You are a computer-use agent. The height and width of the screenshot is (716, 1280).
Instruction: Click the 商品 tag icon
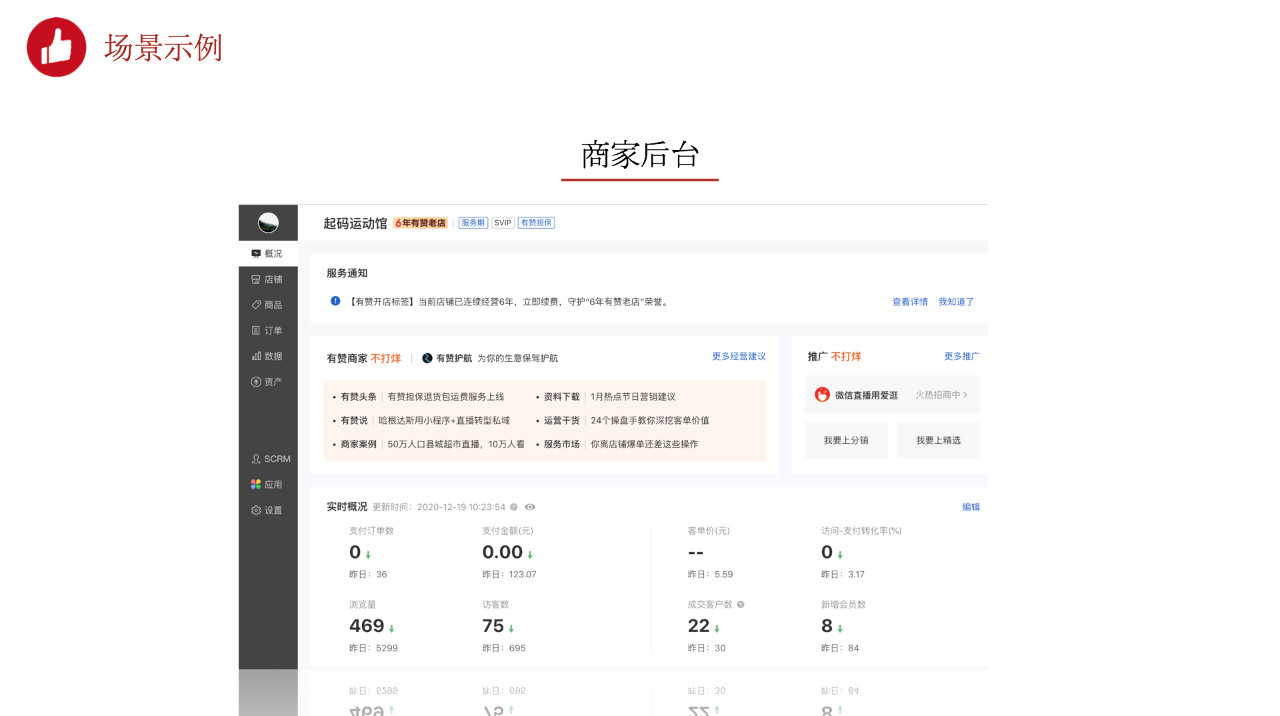[x=256, y=305]
